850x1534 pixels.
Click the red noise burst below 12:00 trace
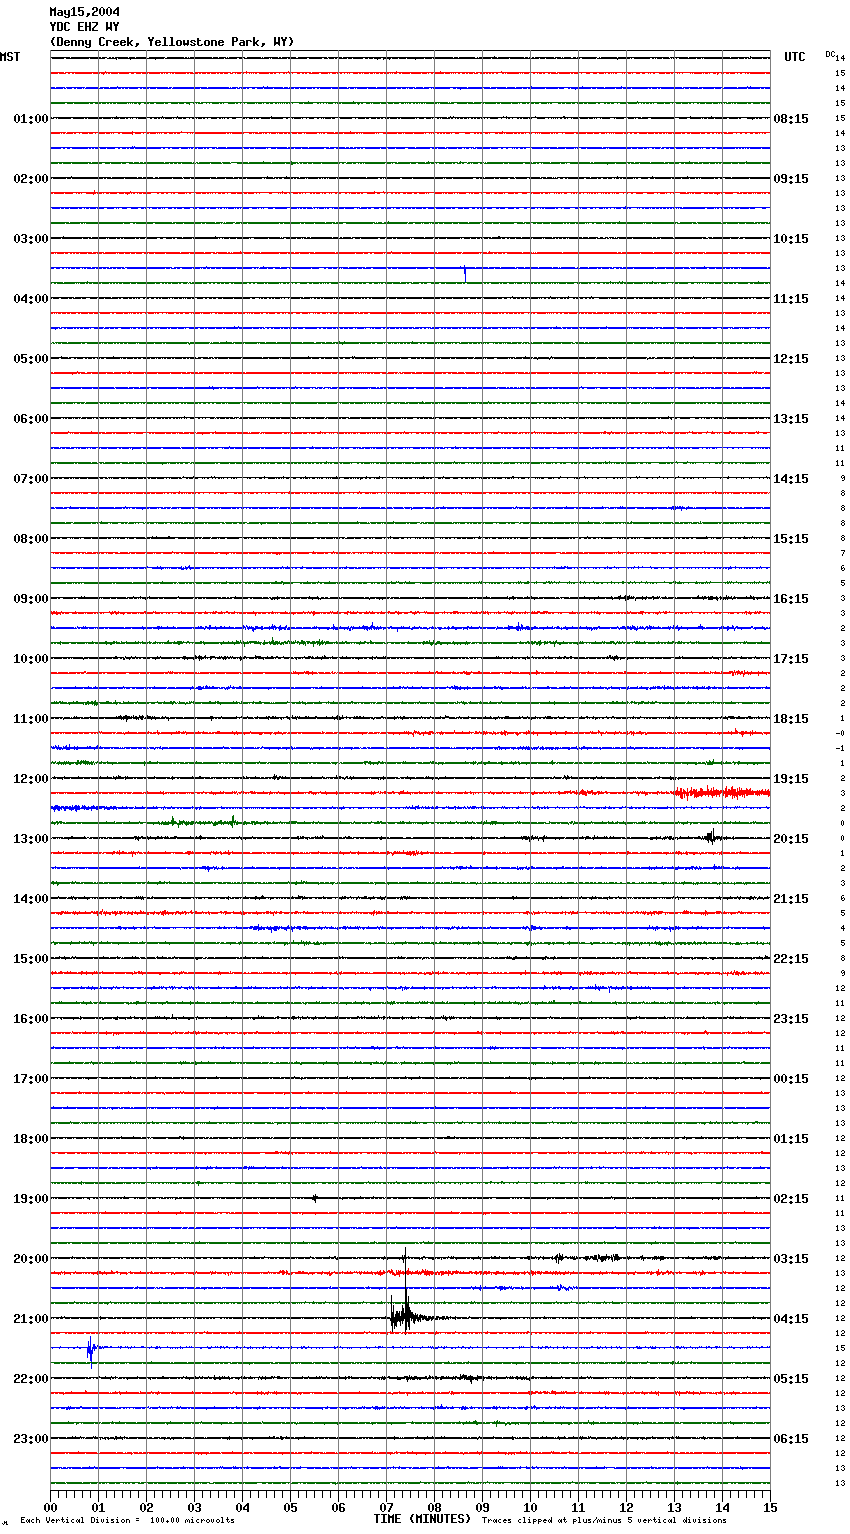(722, 793)
